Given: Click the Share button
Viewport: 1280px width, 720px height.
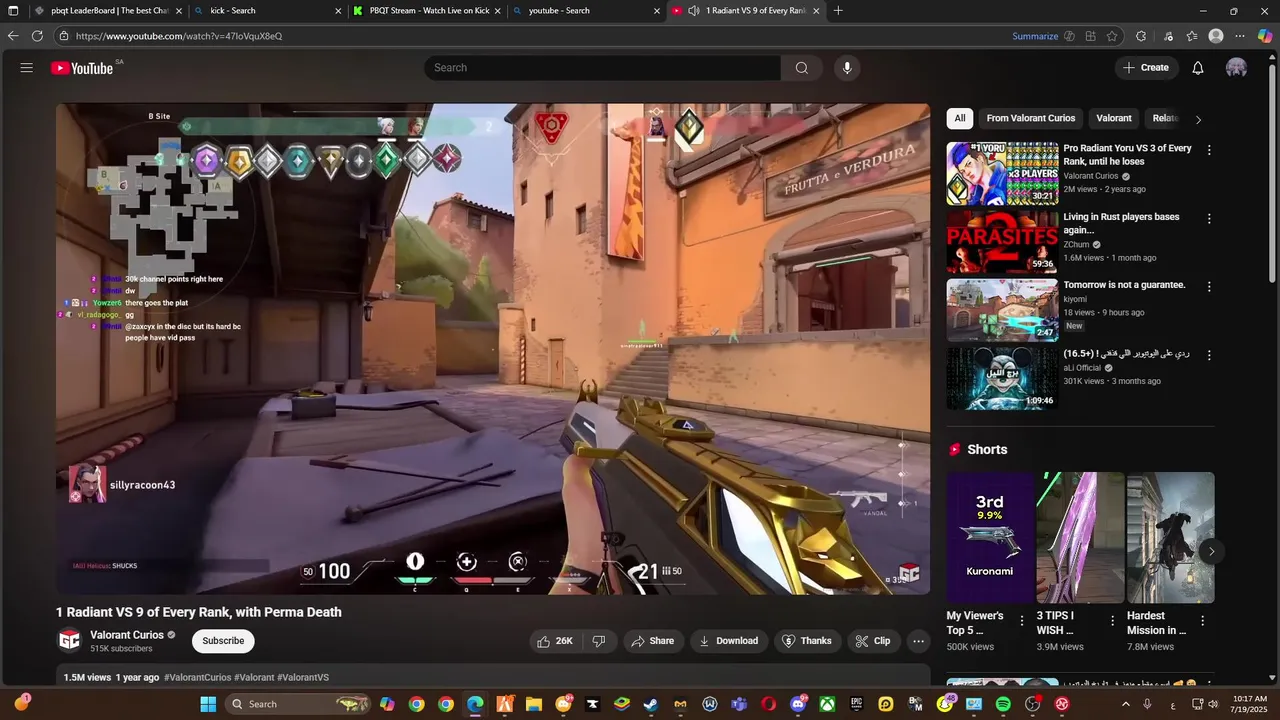Looking at the screenshot, I should tap(652, 641).
